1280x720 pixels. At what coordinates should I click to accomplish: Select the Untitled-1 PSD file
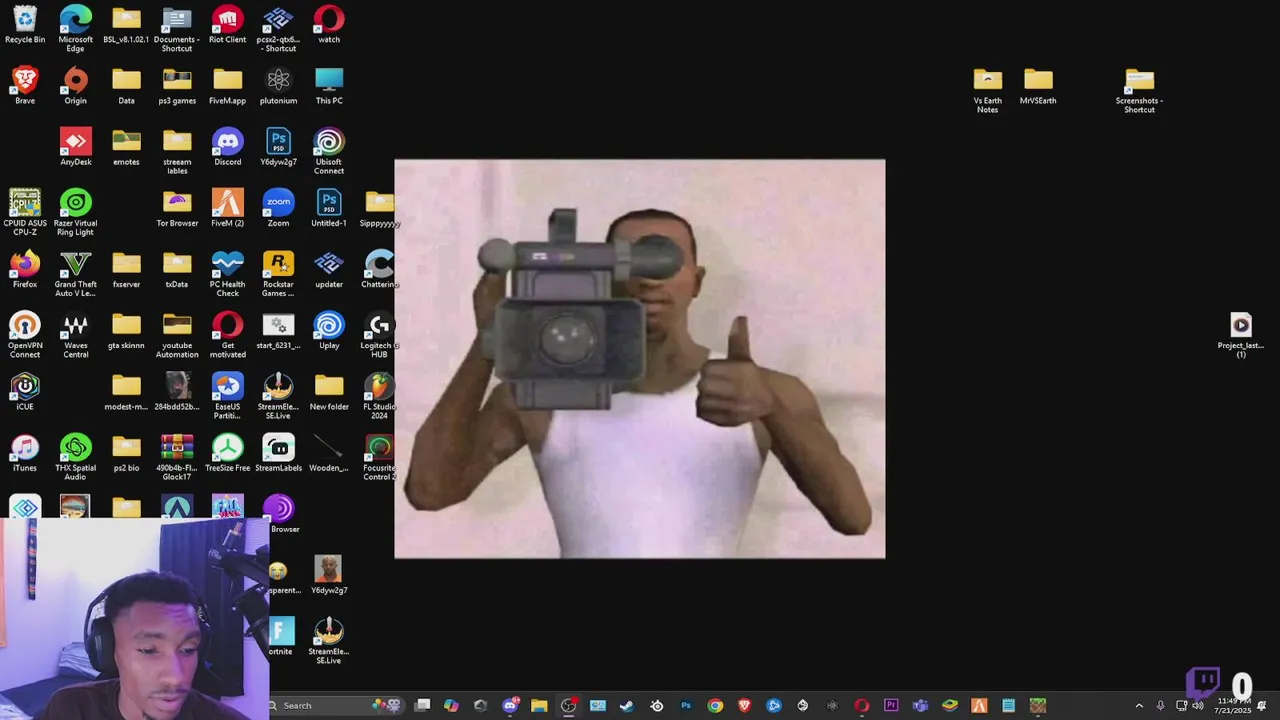click(329, 207)
